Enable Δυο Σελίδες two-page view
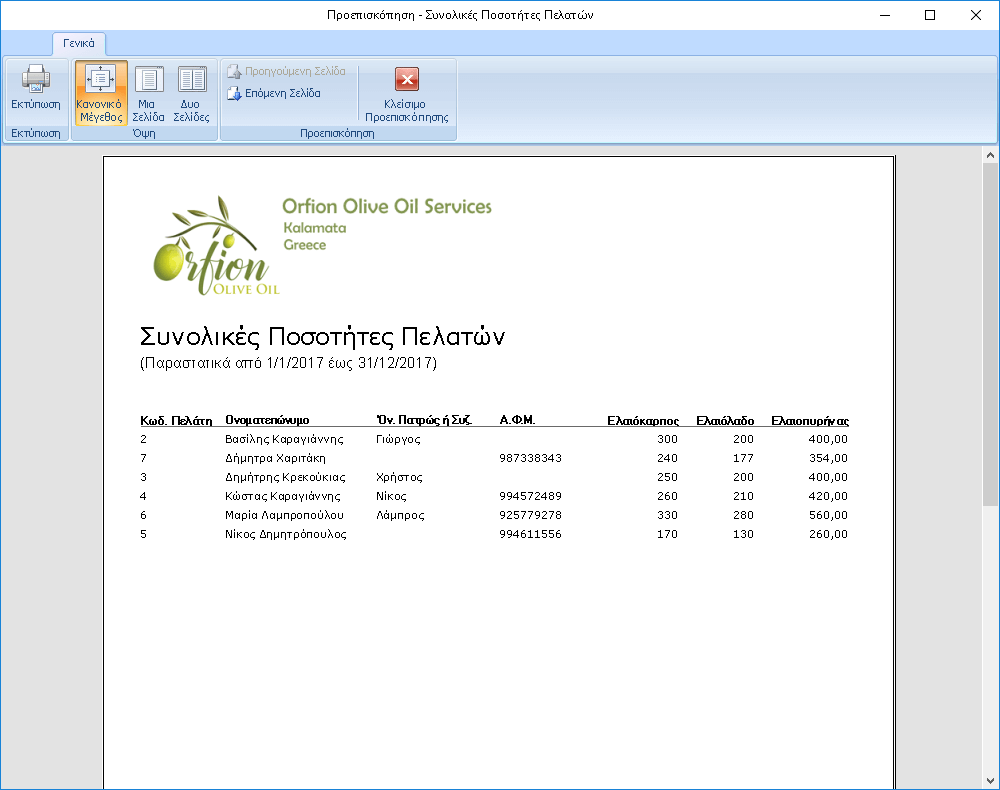This screenshot has width=1000, height=790. click(191, 92)
